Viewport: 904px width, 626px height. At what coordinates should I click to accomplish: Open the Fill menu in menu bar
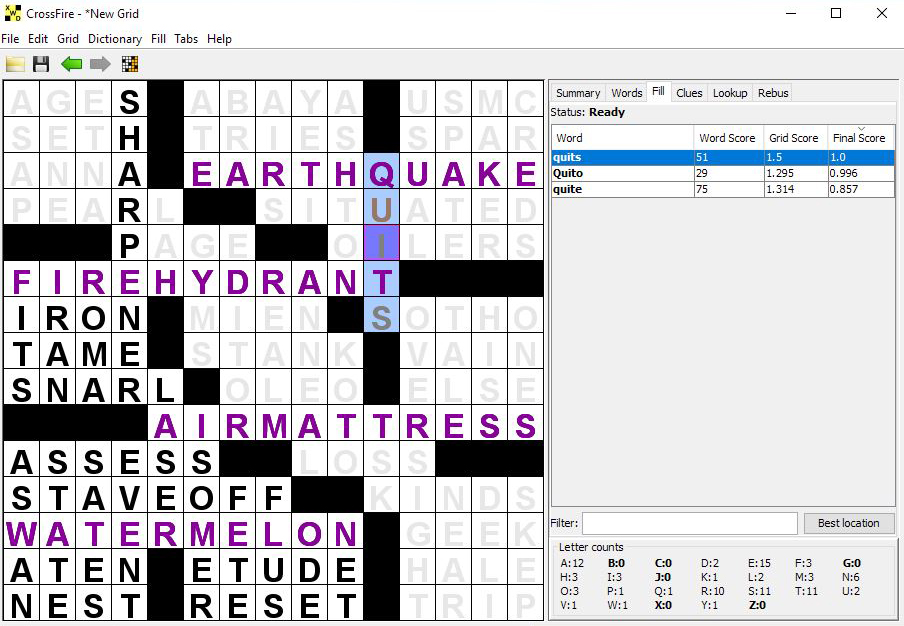tap(158, 39)
